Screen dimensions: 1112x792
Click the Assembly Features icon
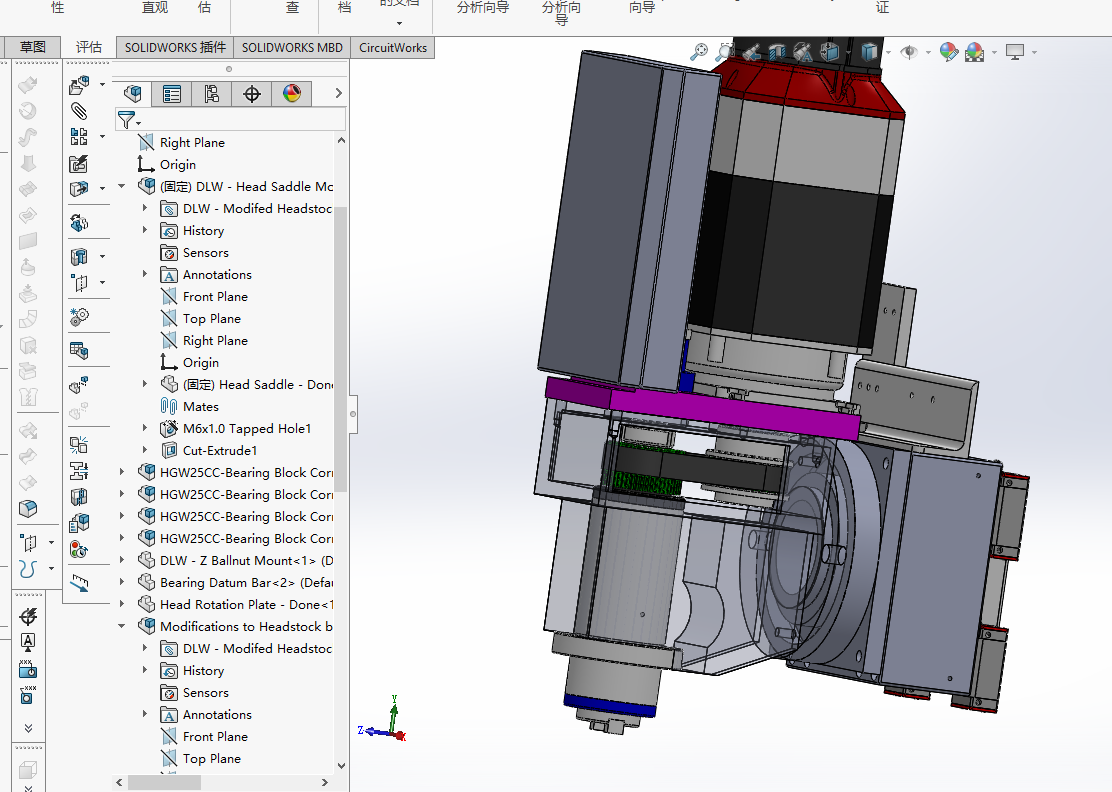coord(79,256)
